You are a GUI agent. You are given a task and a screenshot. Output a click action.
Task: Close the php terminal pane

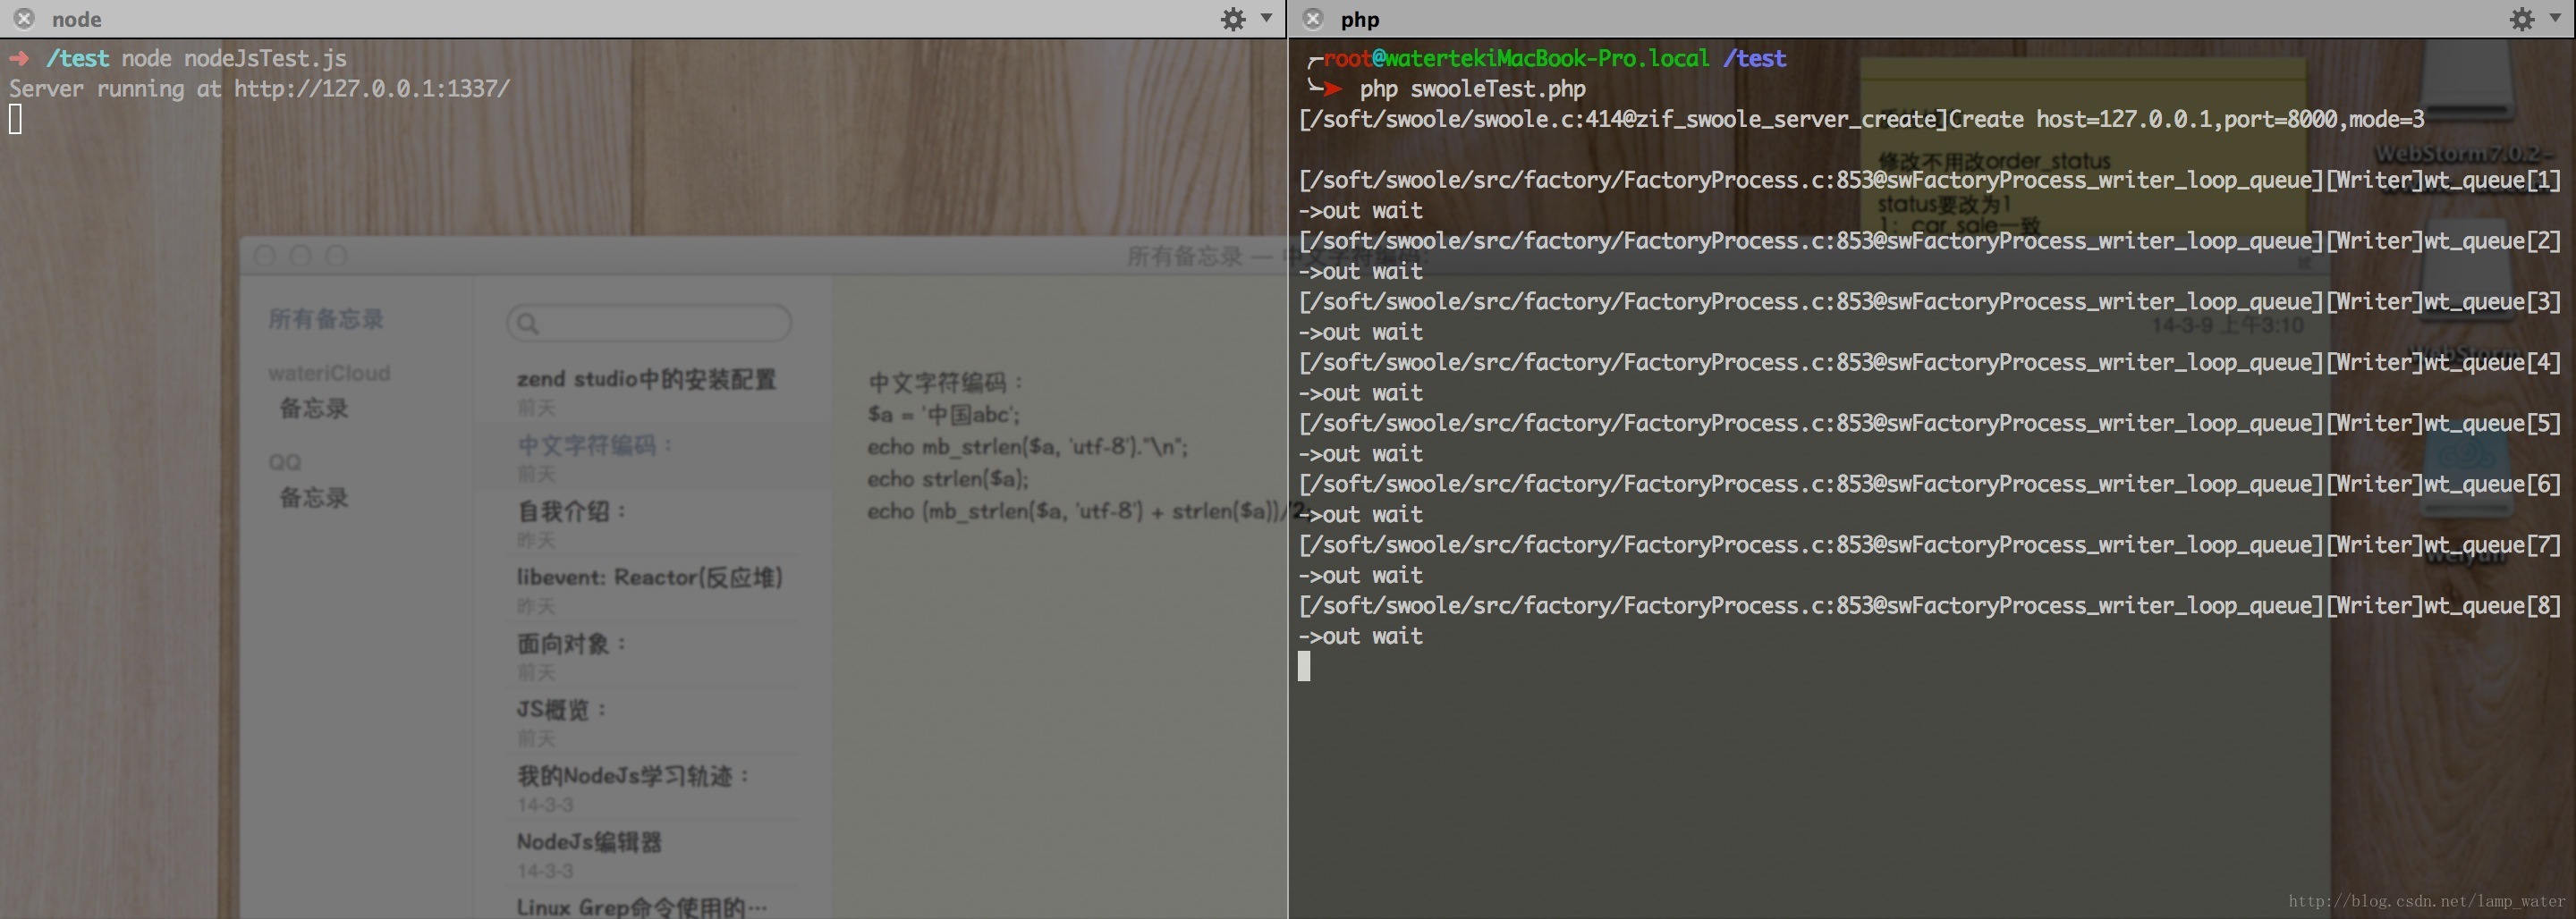pos(1313,19)
